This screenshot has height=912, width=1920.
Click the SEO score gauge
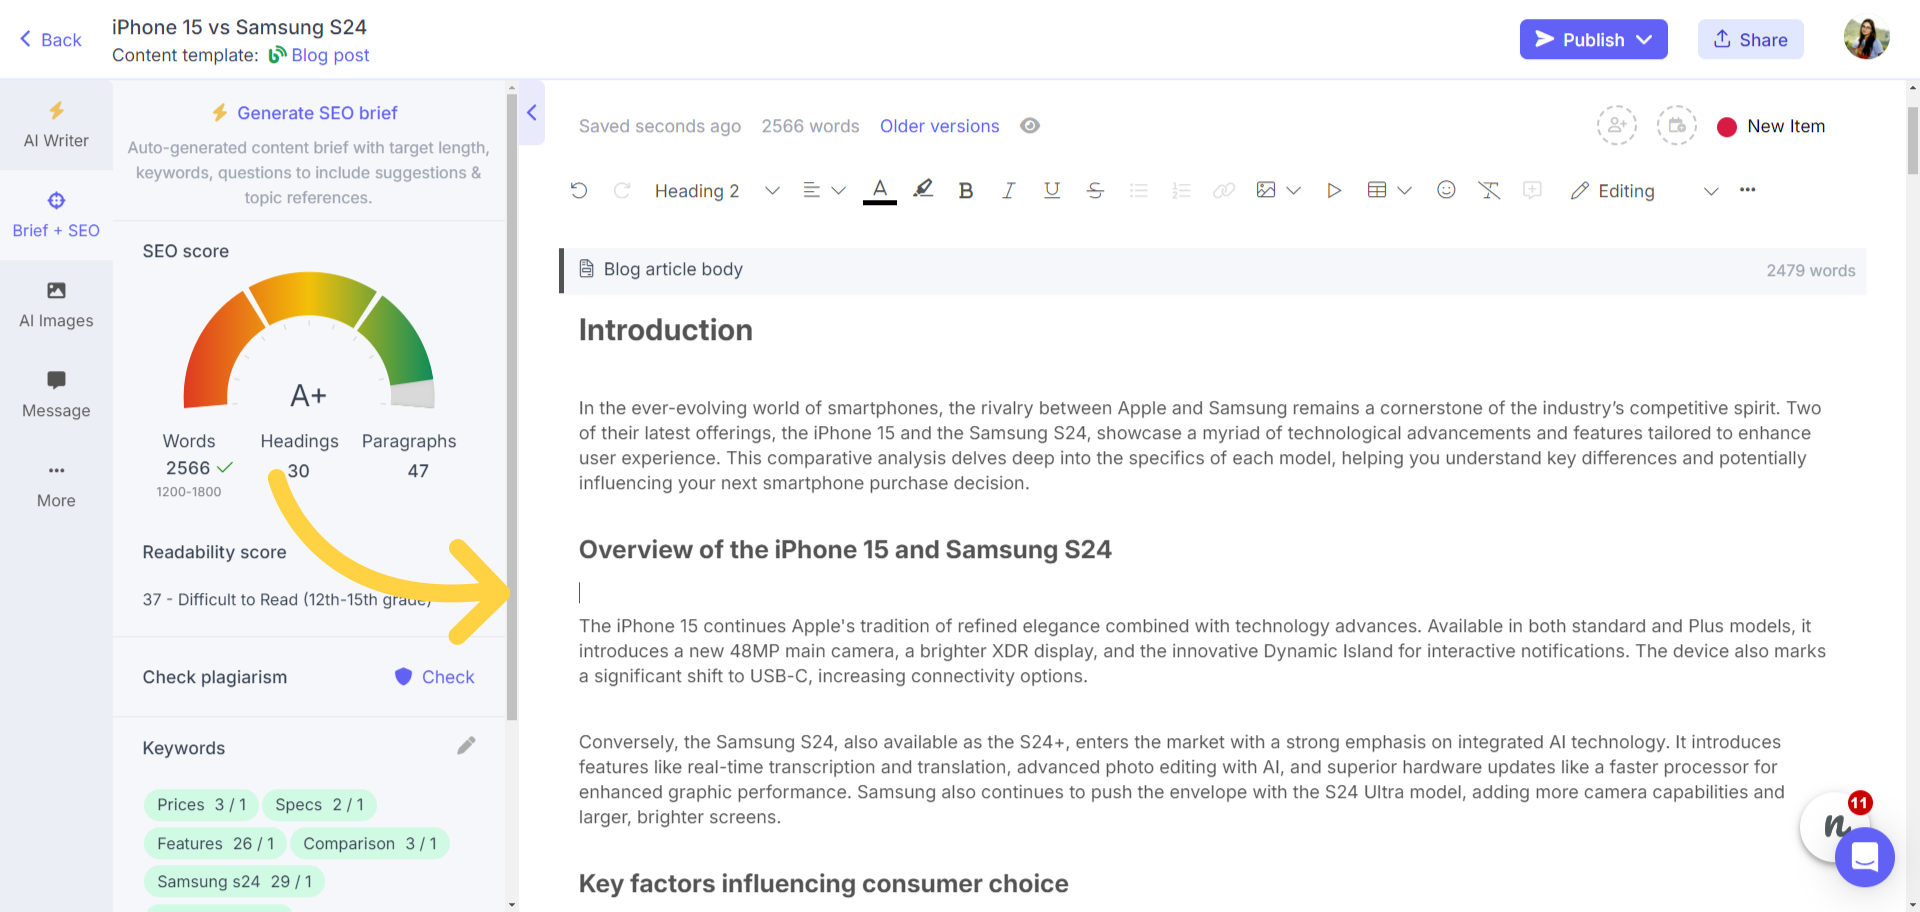pyautogui.click(x=308, y=341)
